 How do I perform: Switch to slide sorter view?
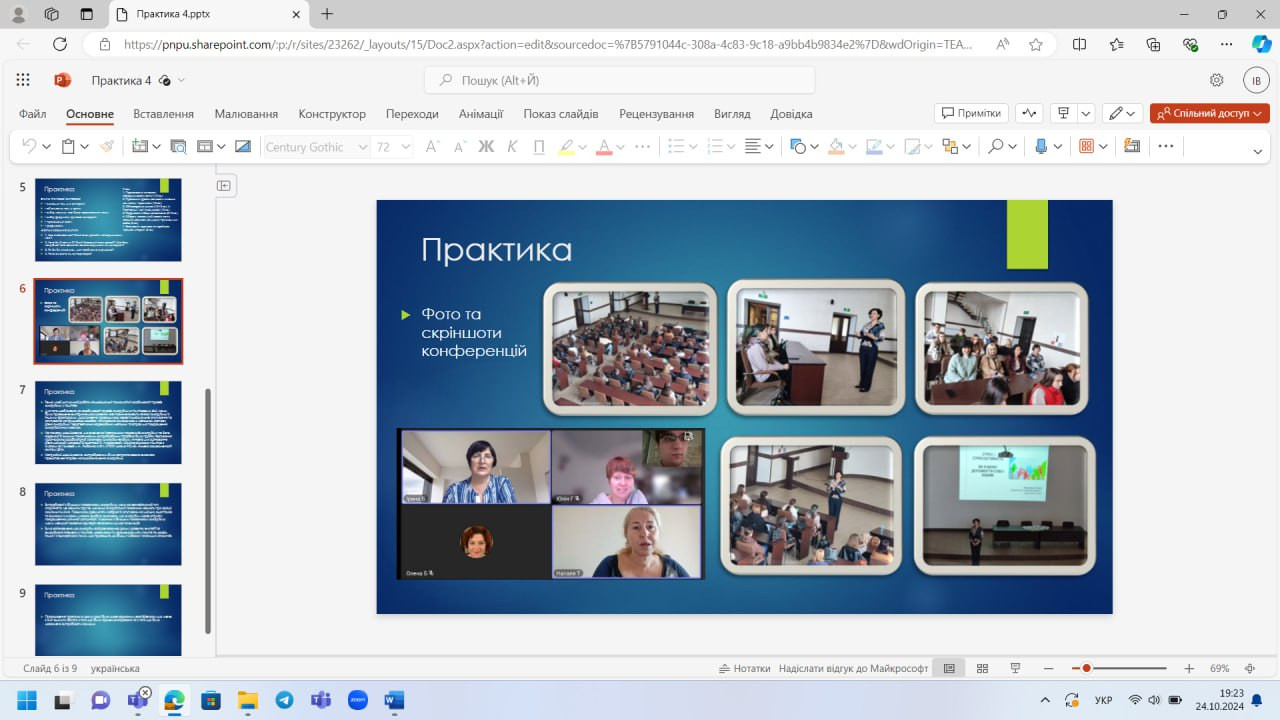click(x=982, y=668)
